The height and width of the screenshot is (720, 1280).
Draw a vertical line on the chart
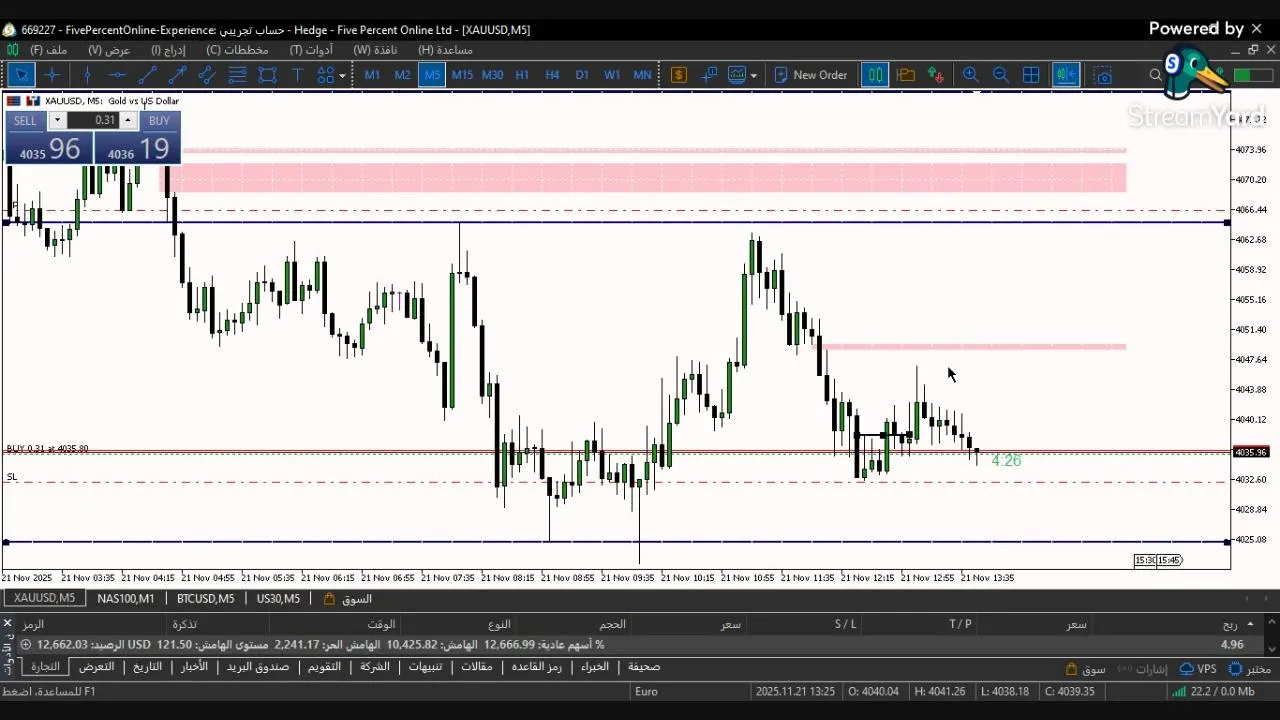tap(87, 75)
